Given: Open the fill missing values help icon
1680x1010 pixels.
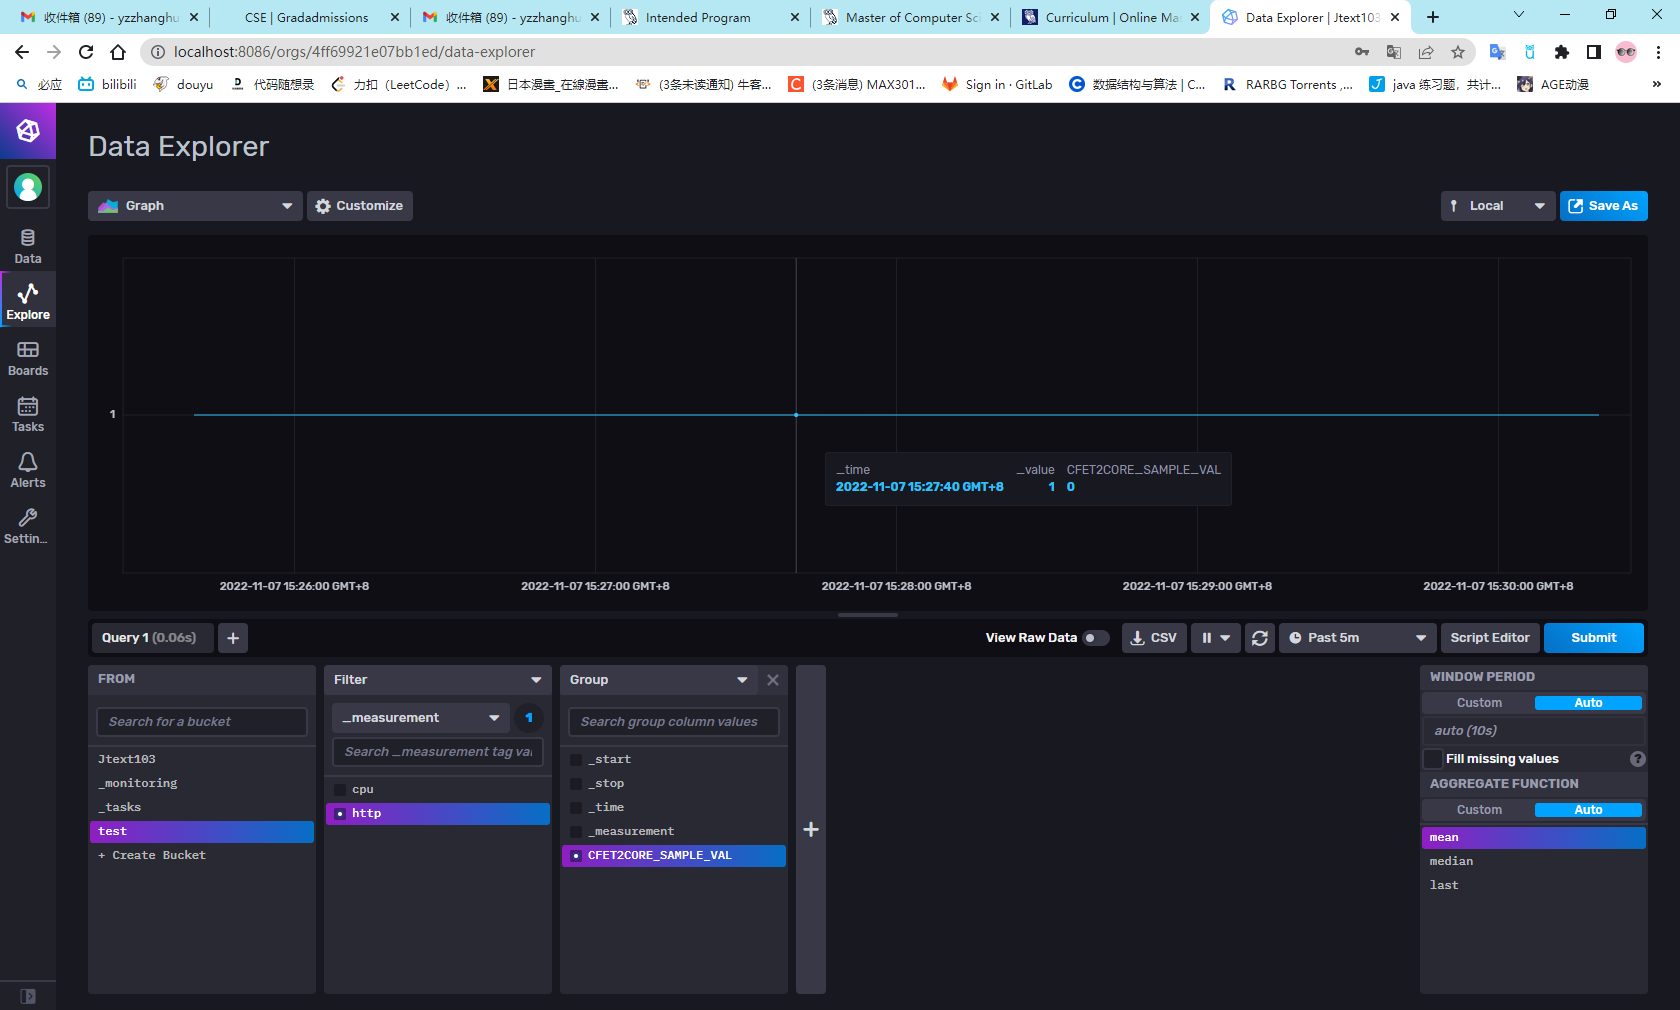Looking at the screenshot, I should 1638,759.
